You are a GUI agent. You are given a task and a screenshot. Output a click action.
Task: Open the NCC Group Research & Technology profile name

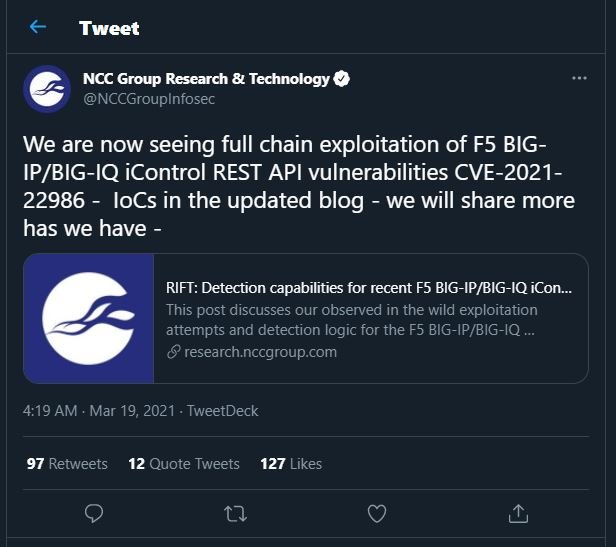206,79
